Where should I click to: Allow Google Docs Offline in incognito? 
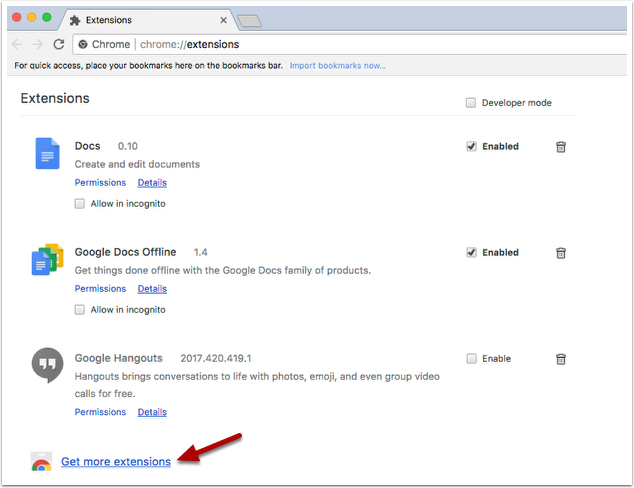[x=81, y=310]
